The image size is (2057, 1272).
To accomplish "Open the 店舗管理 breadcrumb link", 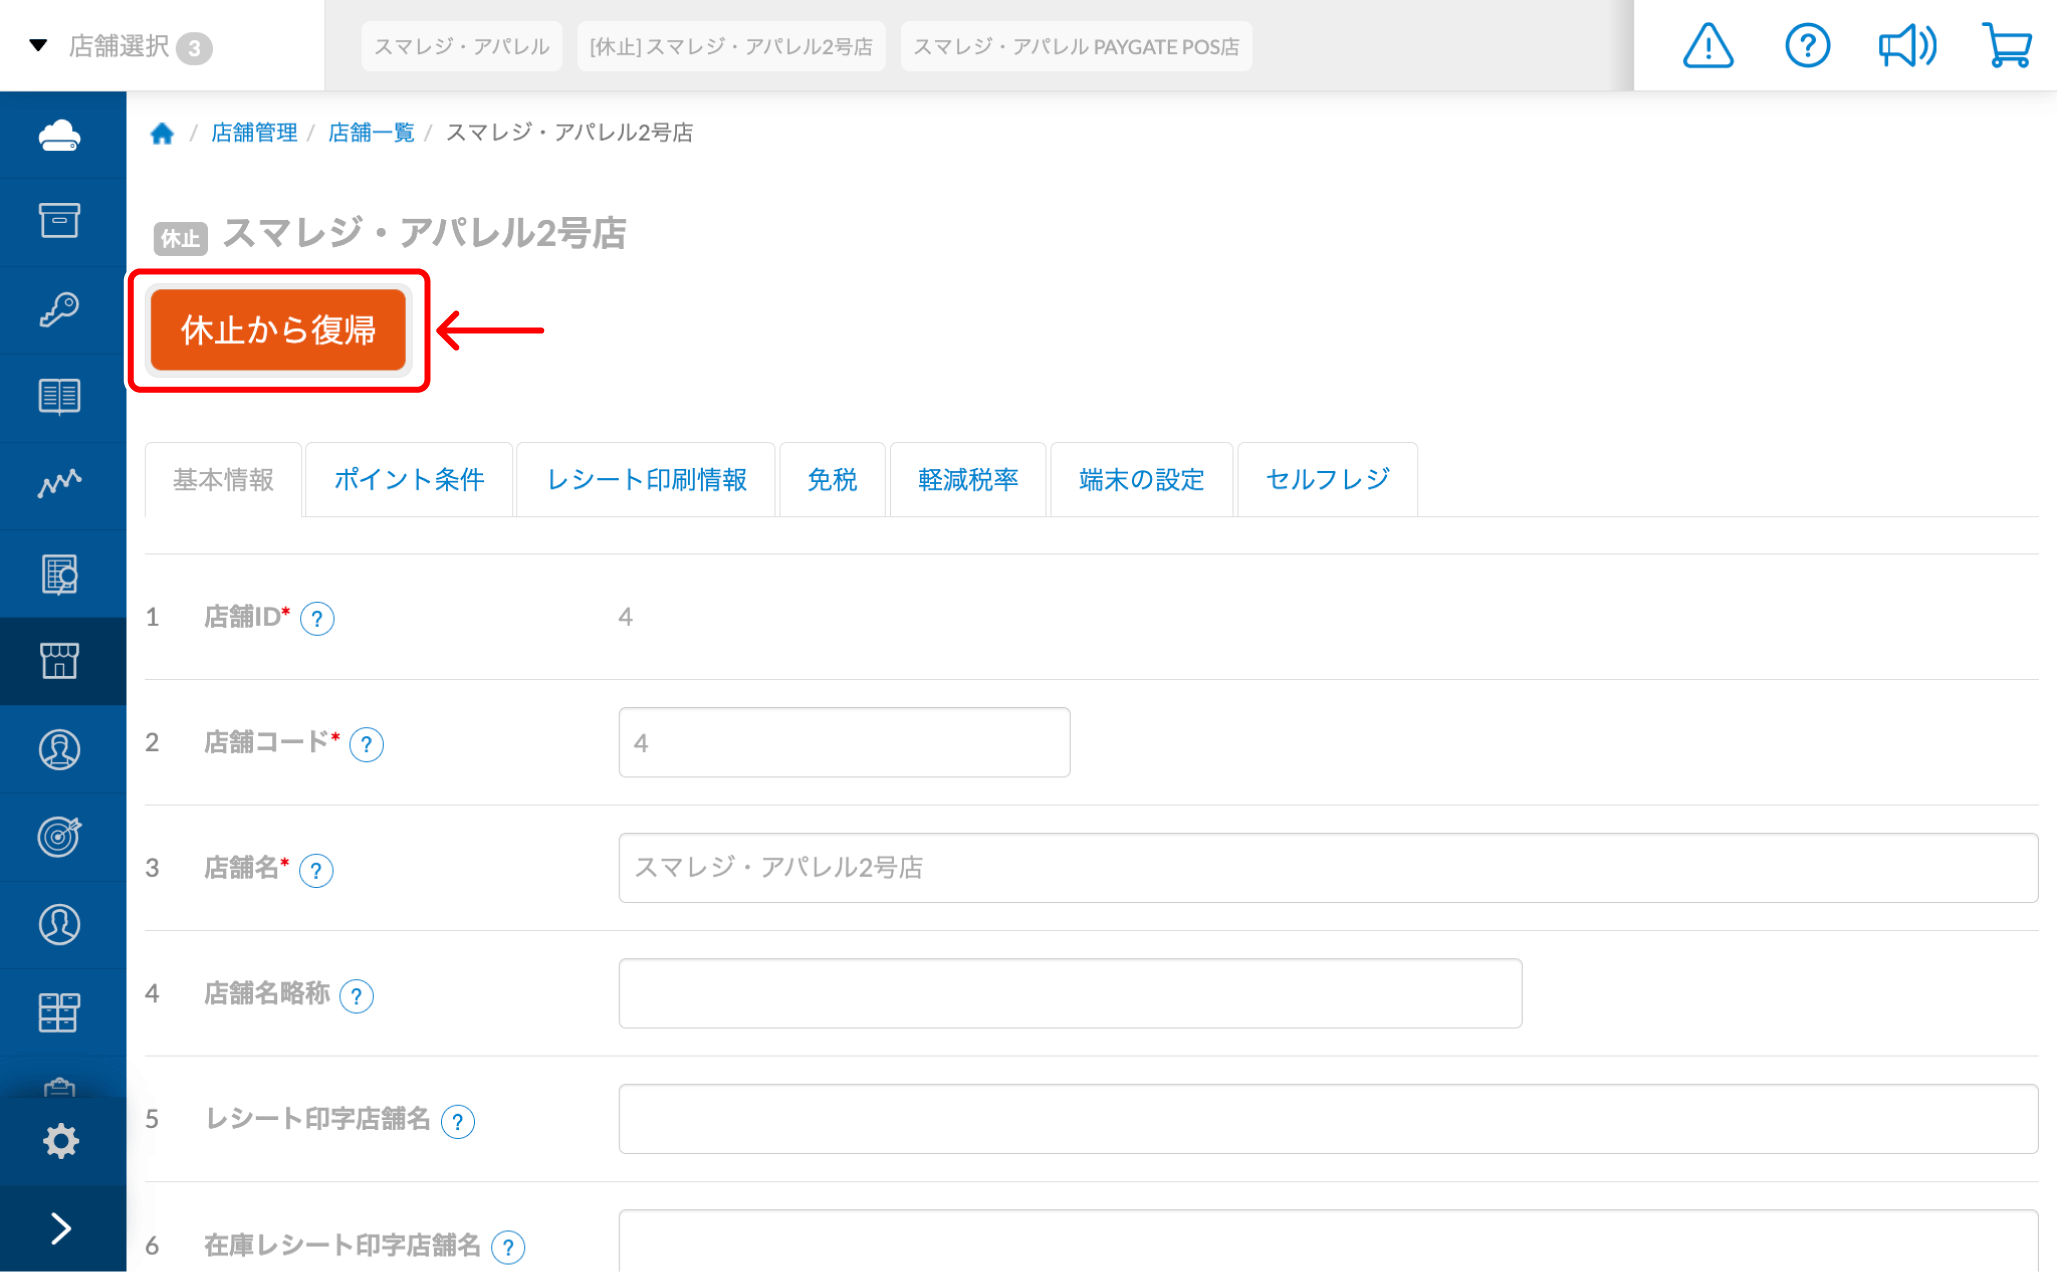I will pyautogui.click(x=254, y=133).
